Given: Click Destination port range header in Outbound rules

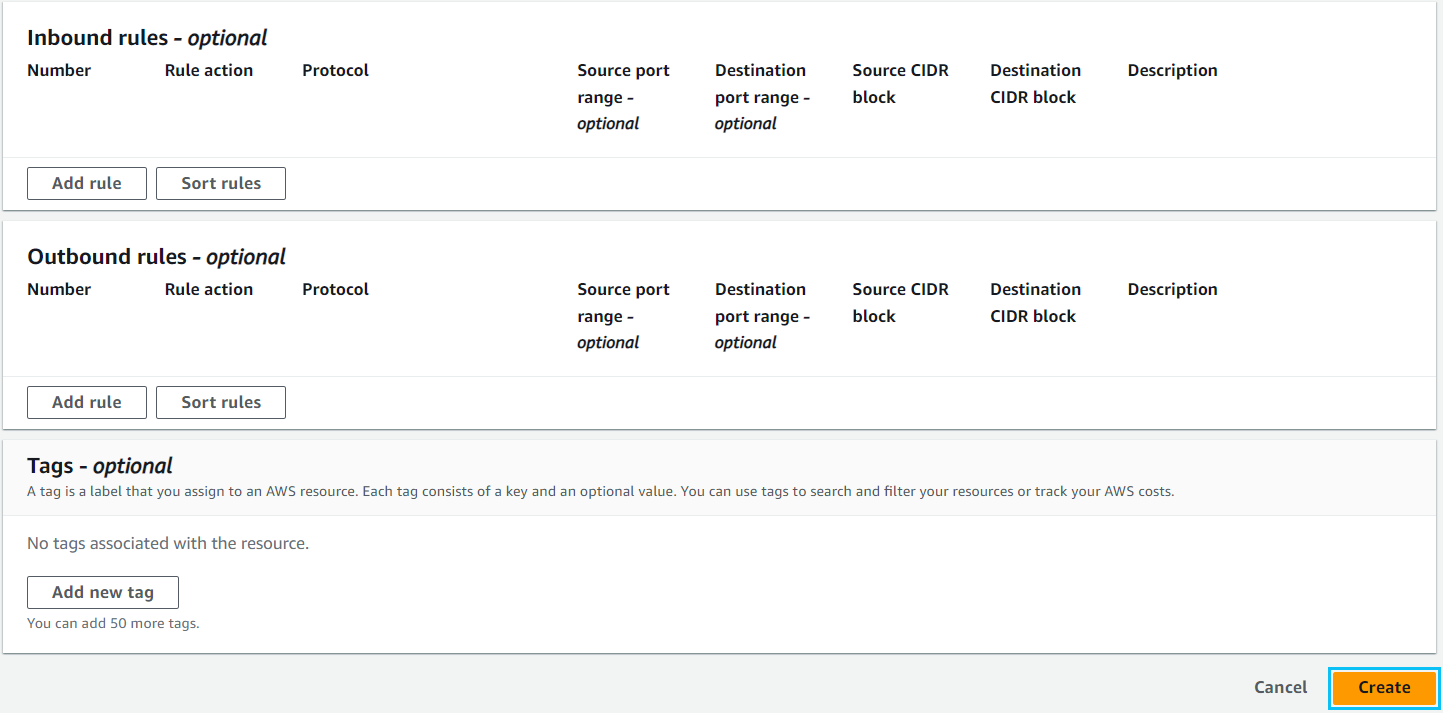Looking at the screenshot, I should 762,316.
